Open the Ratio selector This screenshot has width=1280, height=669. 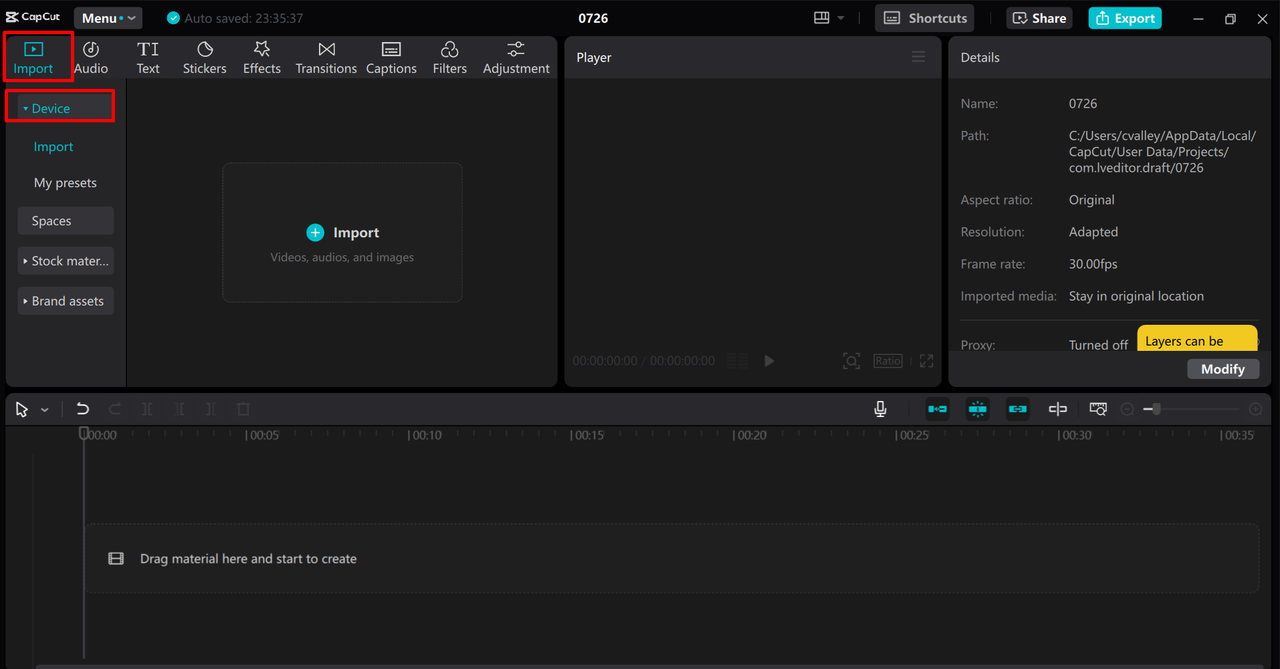(888, 361)
